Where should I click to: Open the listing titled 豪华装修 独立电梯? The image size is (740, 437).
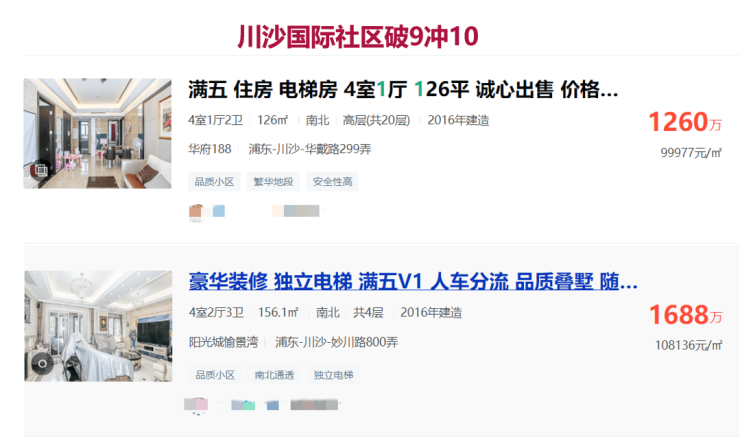413,282
